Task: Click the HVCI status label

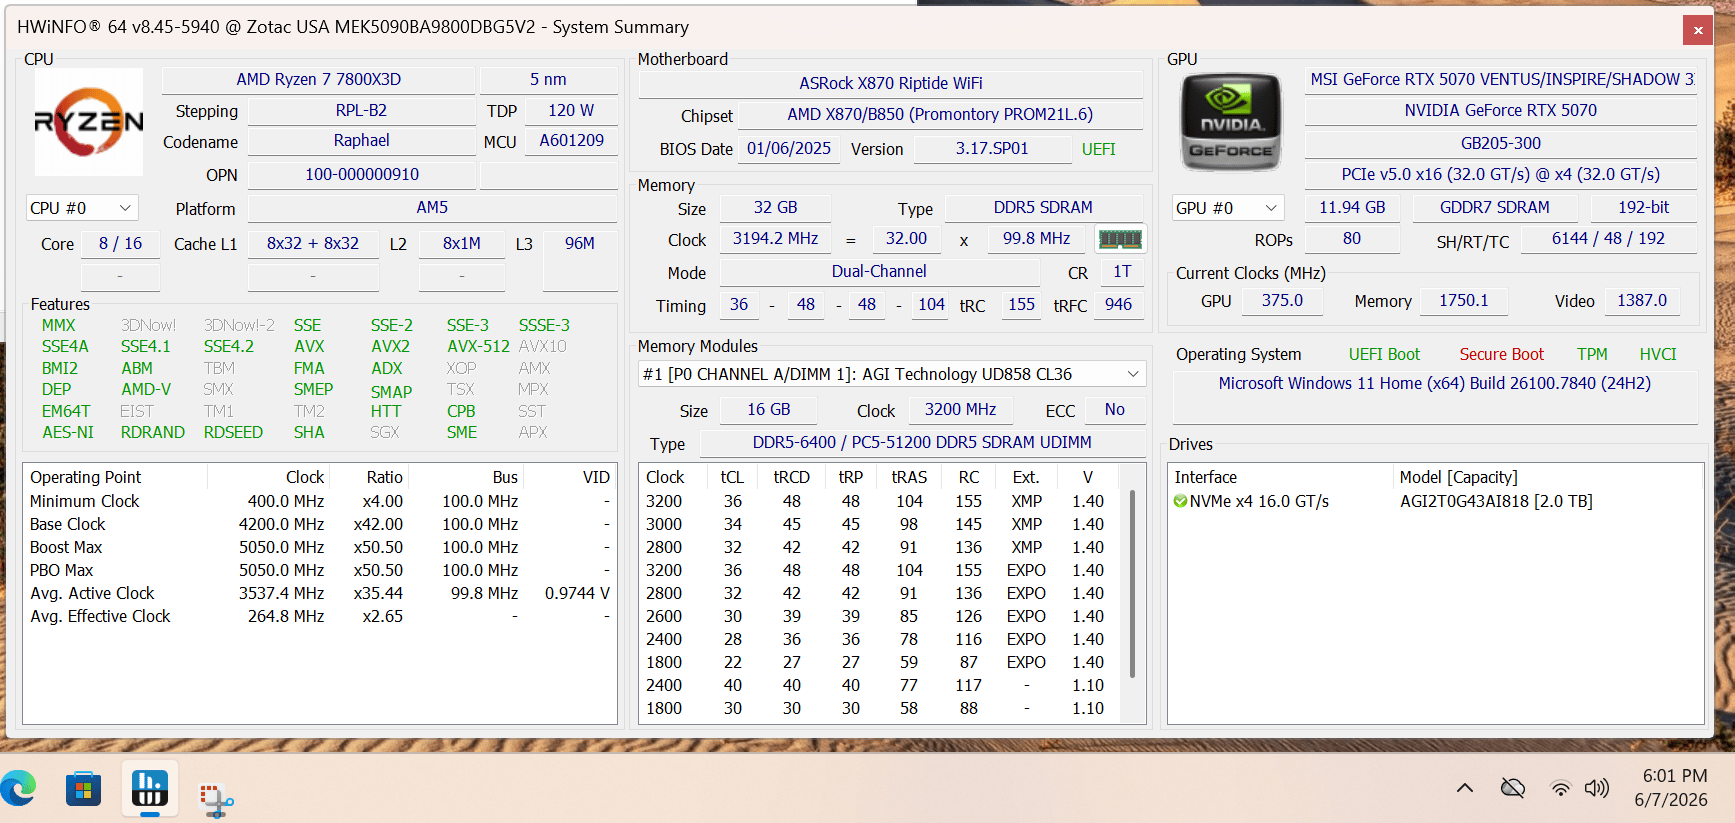Action: tap(1658, 354)
